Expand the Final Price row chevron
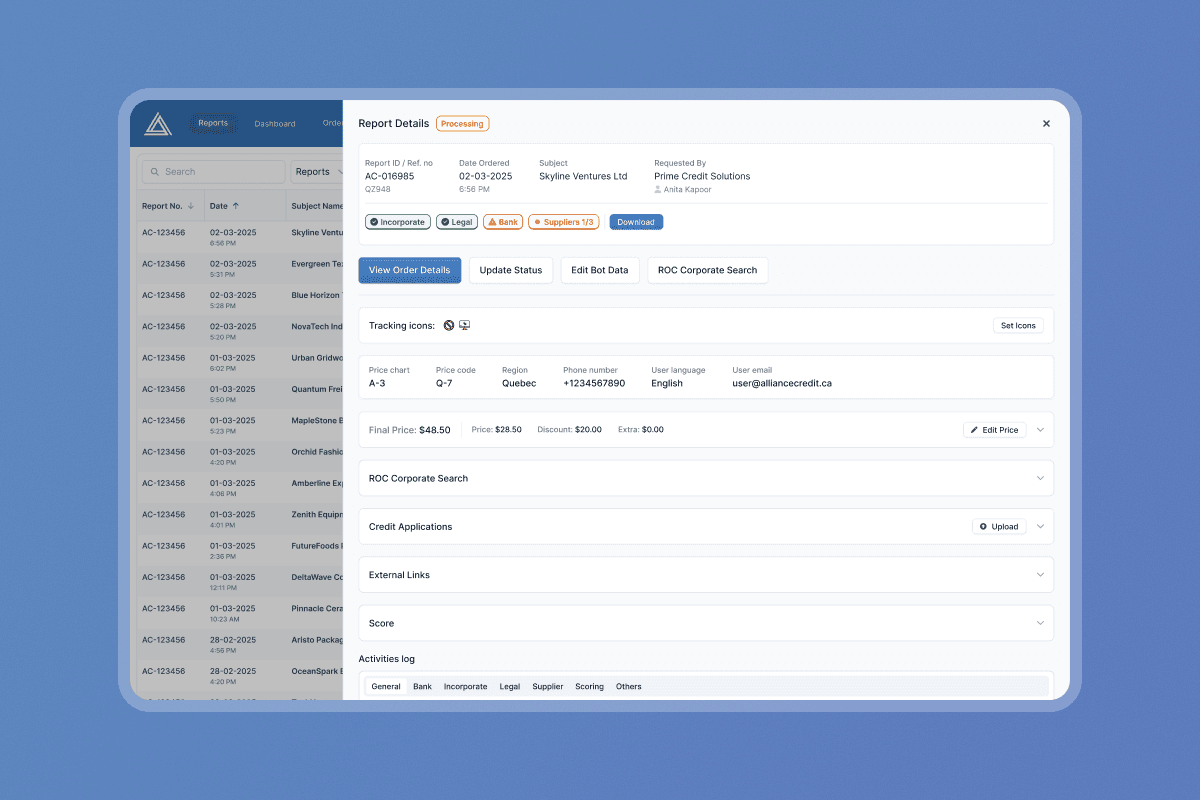 coord(1040,430)
